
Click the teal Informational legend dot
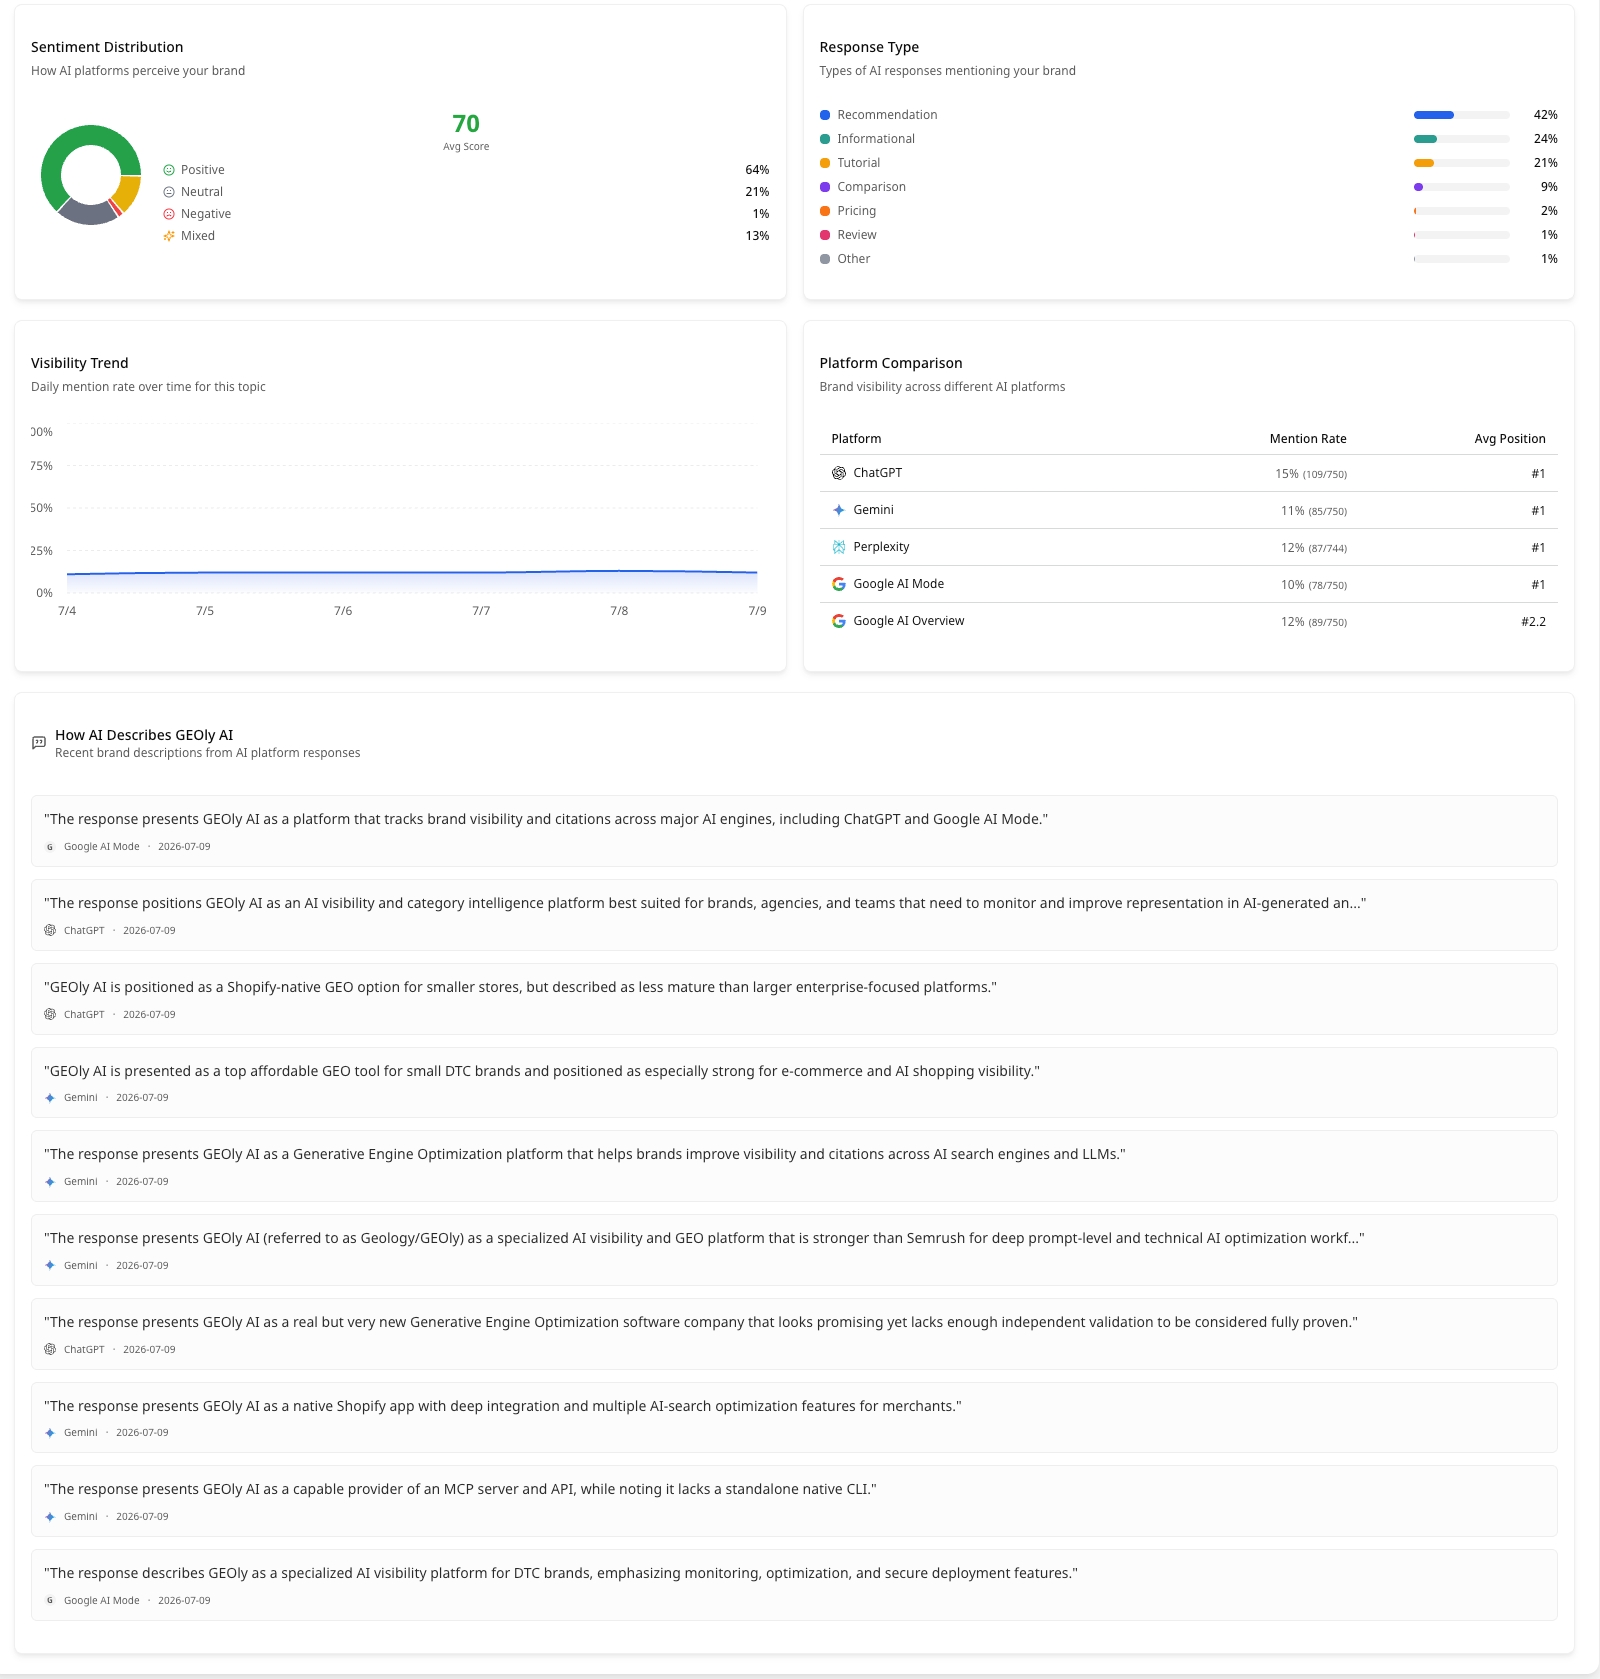point(825,139)
